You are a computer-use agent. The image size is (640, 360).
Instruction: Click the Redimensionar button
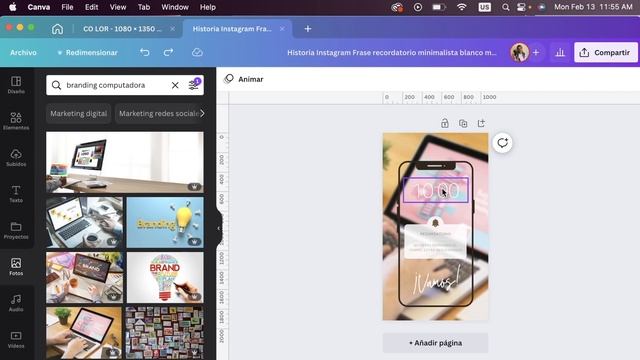[x=87, y=52]
